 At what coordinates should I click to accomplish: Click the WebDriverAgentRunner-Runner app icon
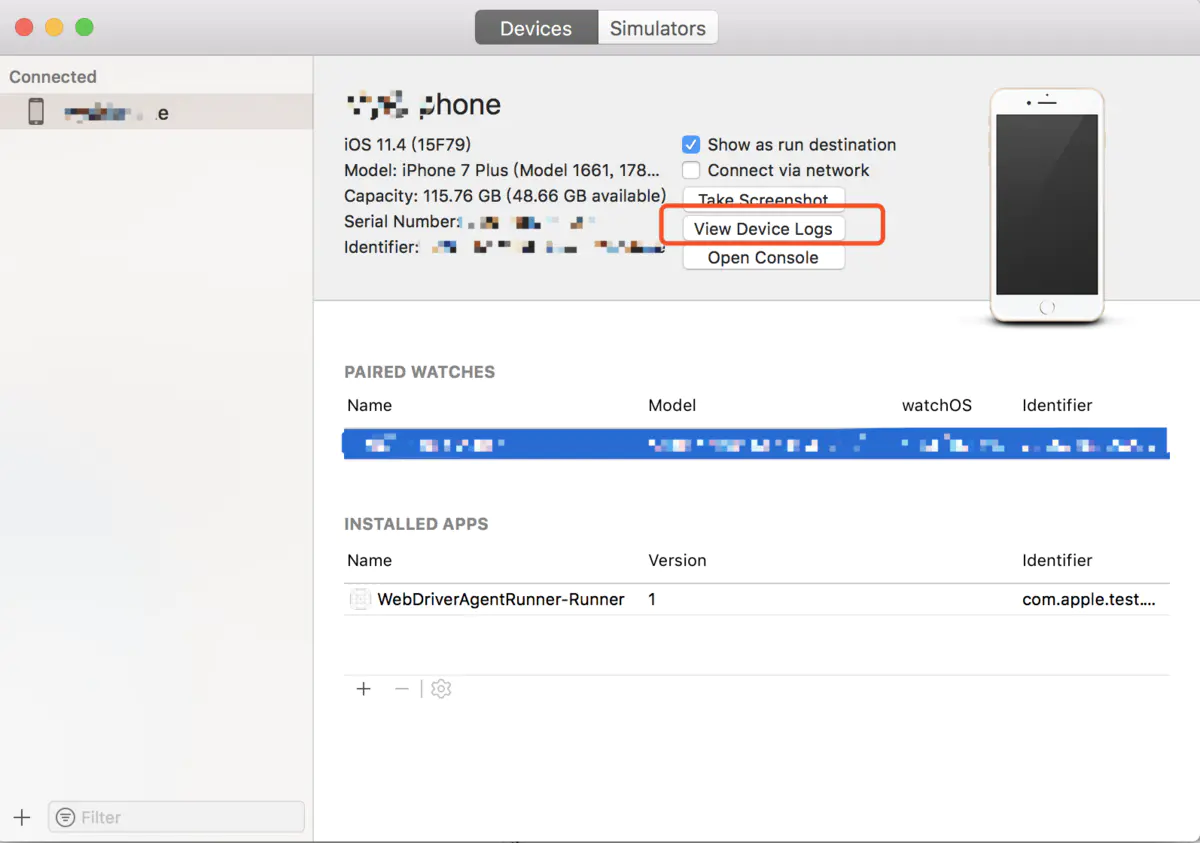pyautogui.click(x=360, y=599)
